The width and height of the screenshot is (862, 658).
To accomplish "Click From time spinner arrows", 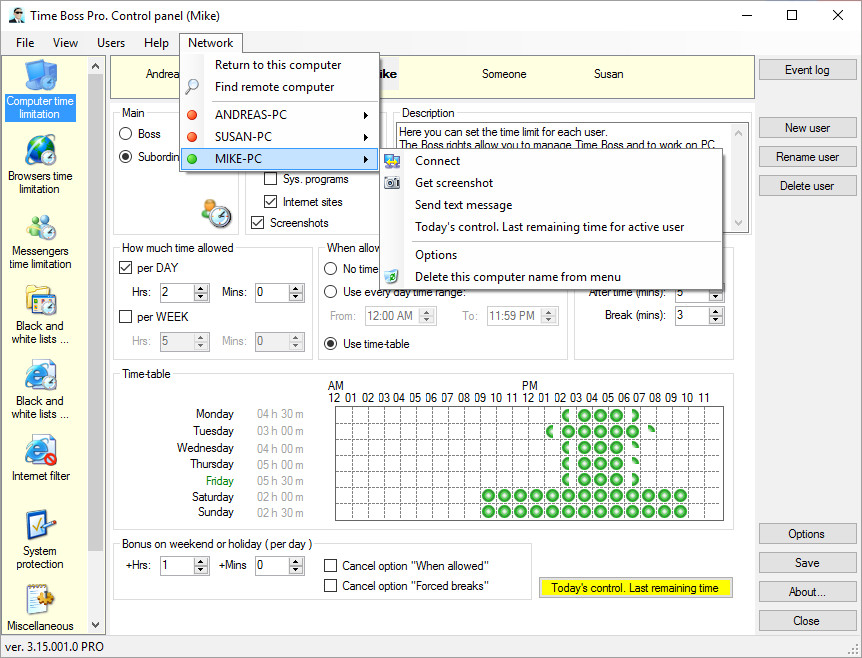I will tap(427, 316).
